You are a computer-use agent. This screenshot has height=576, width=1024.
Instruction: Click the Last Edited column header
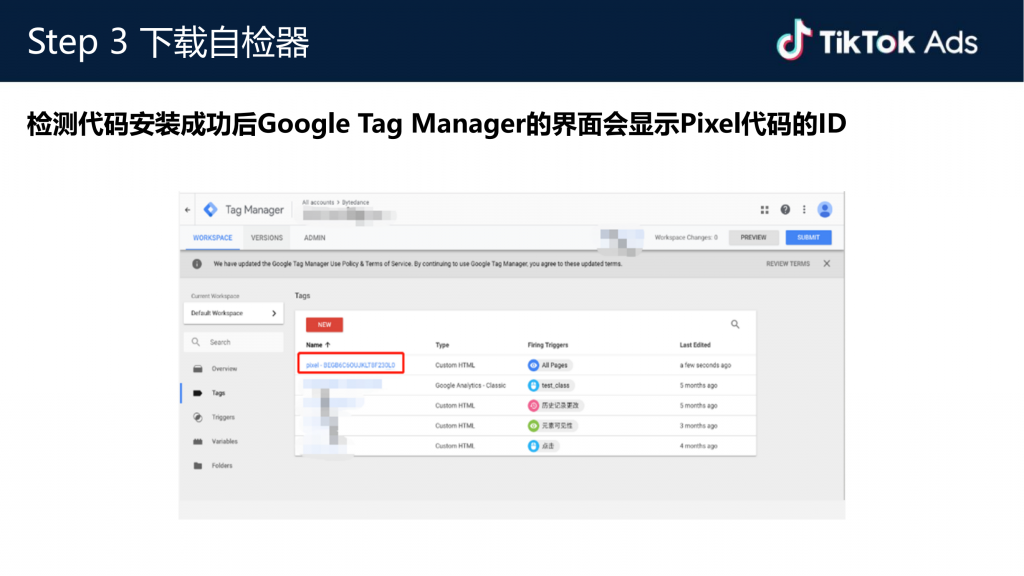[695, 345]
